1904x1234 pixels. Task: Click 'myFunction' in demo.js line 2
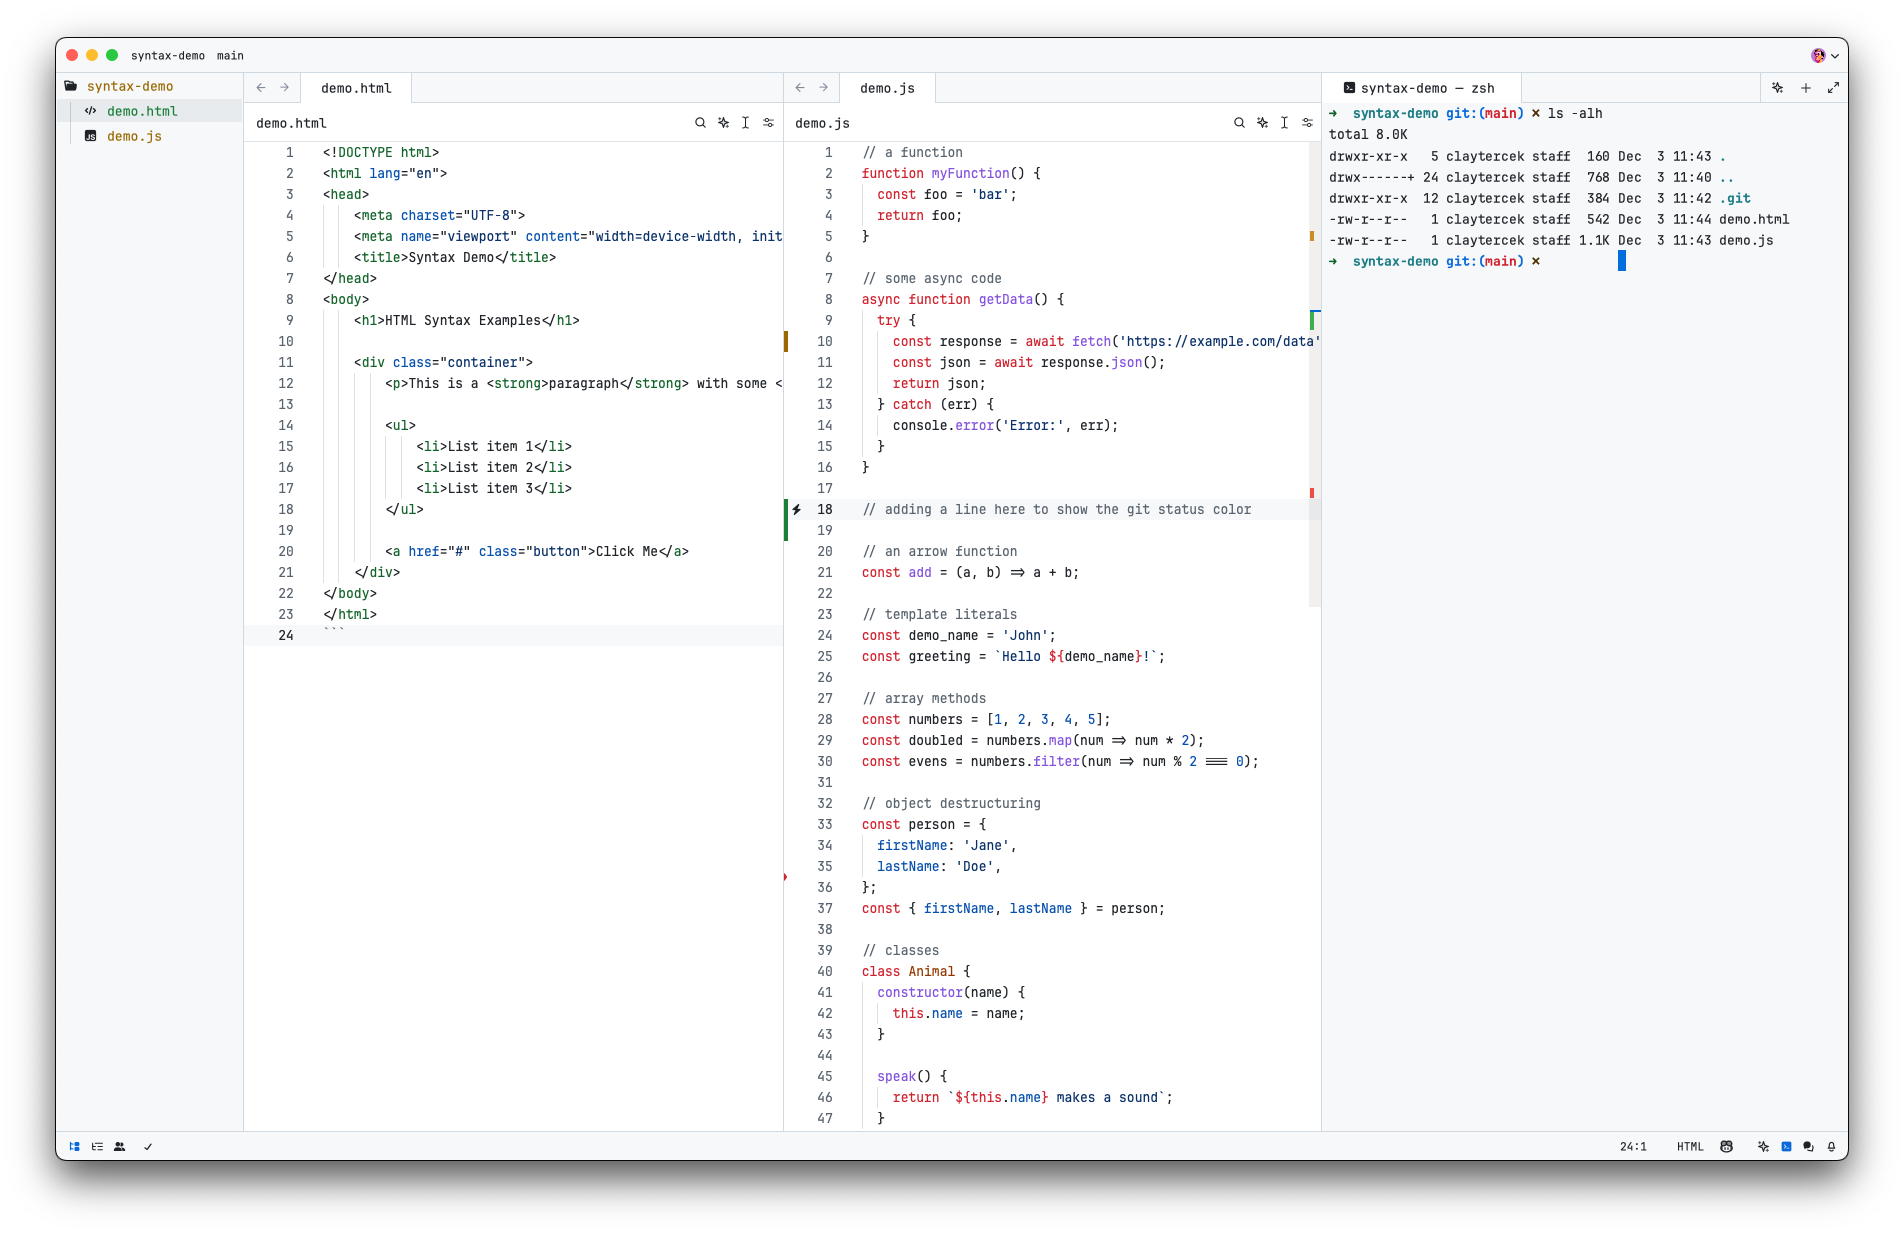pyautogui.click(x=971, y=173)
